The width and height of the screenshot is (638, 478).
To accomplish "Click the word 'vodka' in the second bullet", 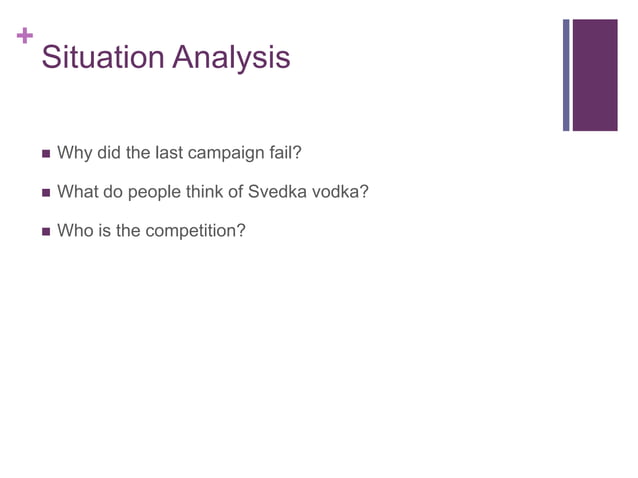I will [340, 192].
